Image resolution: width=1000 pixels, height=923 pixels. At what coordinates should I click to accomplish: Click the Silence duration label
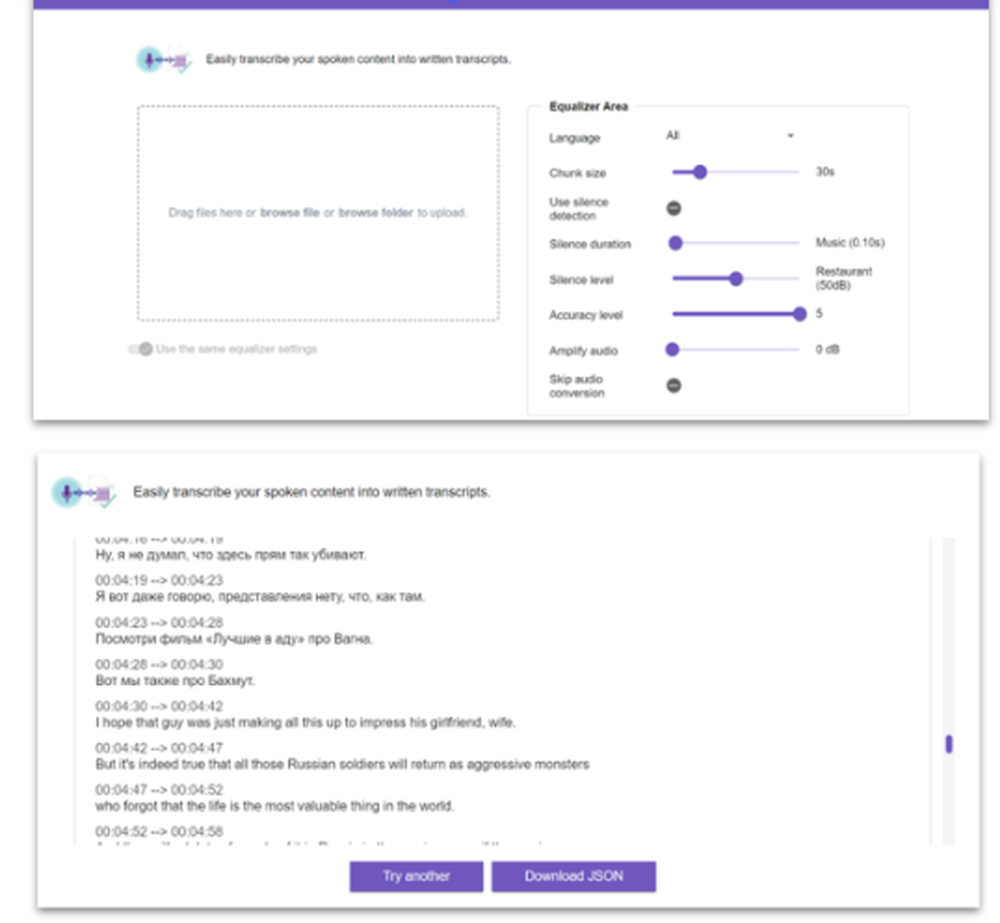click(x=590, y=244)
